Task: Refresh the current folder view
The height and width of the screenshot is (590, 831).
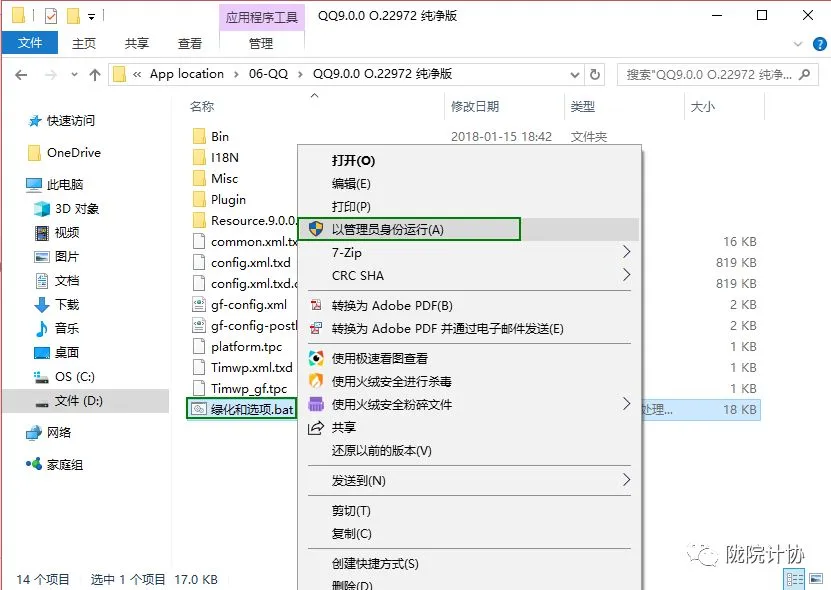Action: [x=595, y=75]
